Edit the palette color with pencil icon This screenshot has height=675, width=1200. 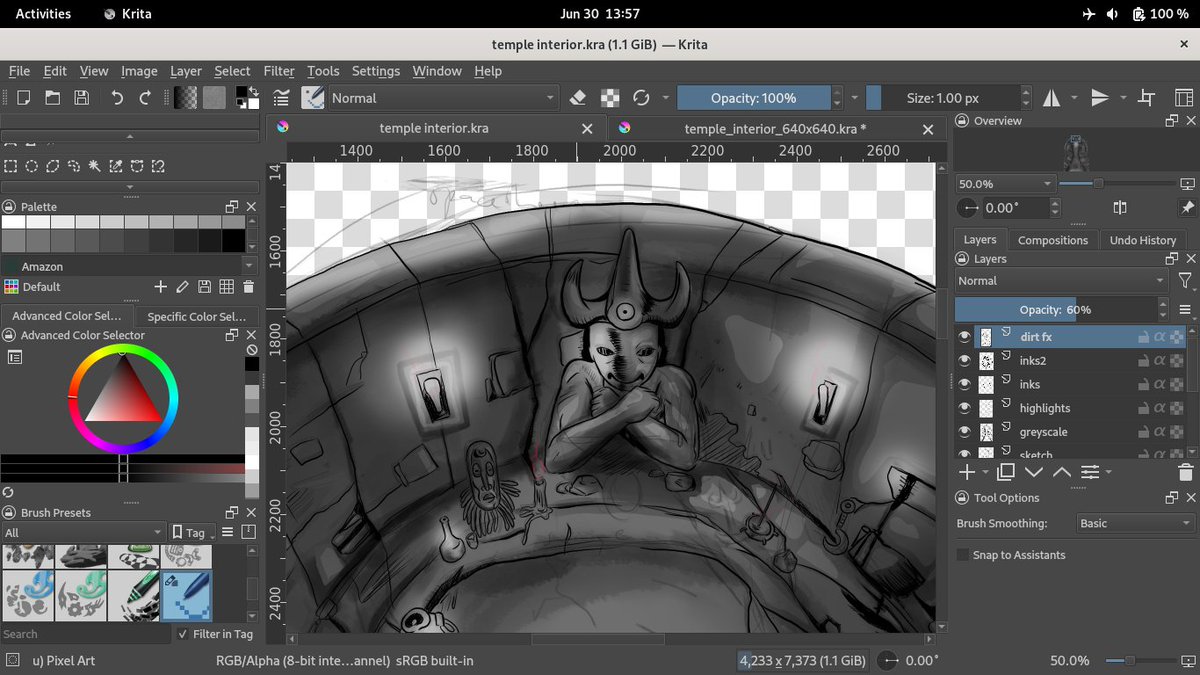182,287
